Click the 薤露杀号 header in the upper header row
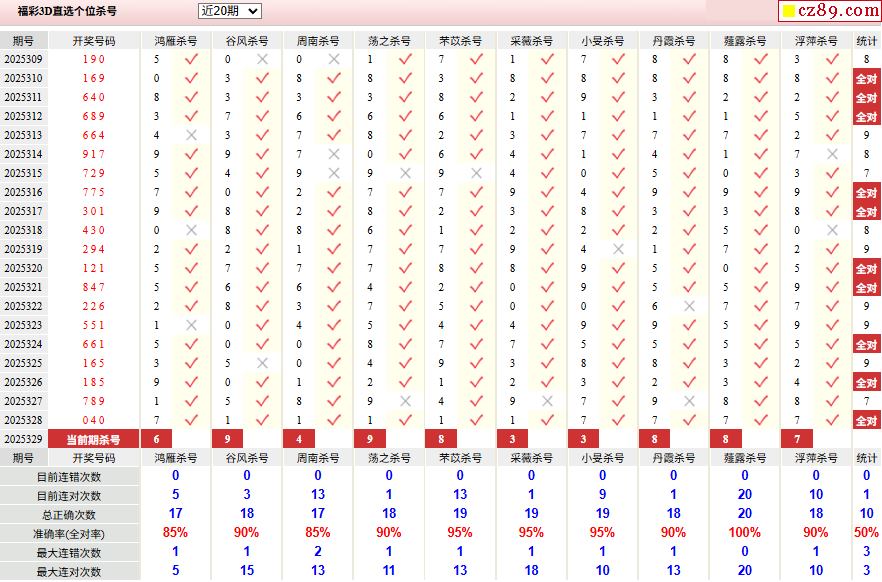Screen dimensions: 882x582 (745, 41)
